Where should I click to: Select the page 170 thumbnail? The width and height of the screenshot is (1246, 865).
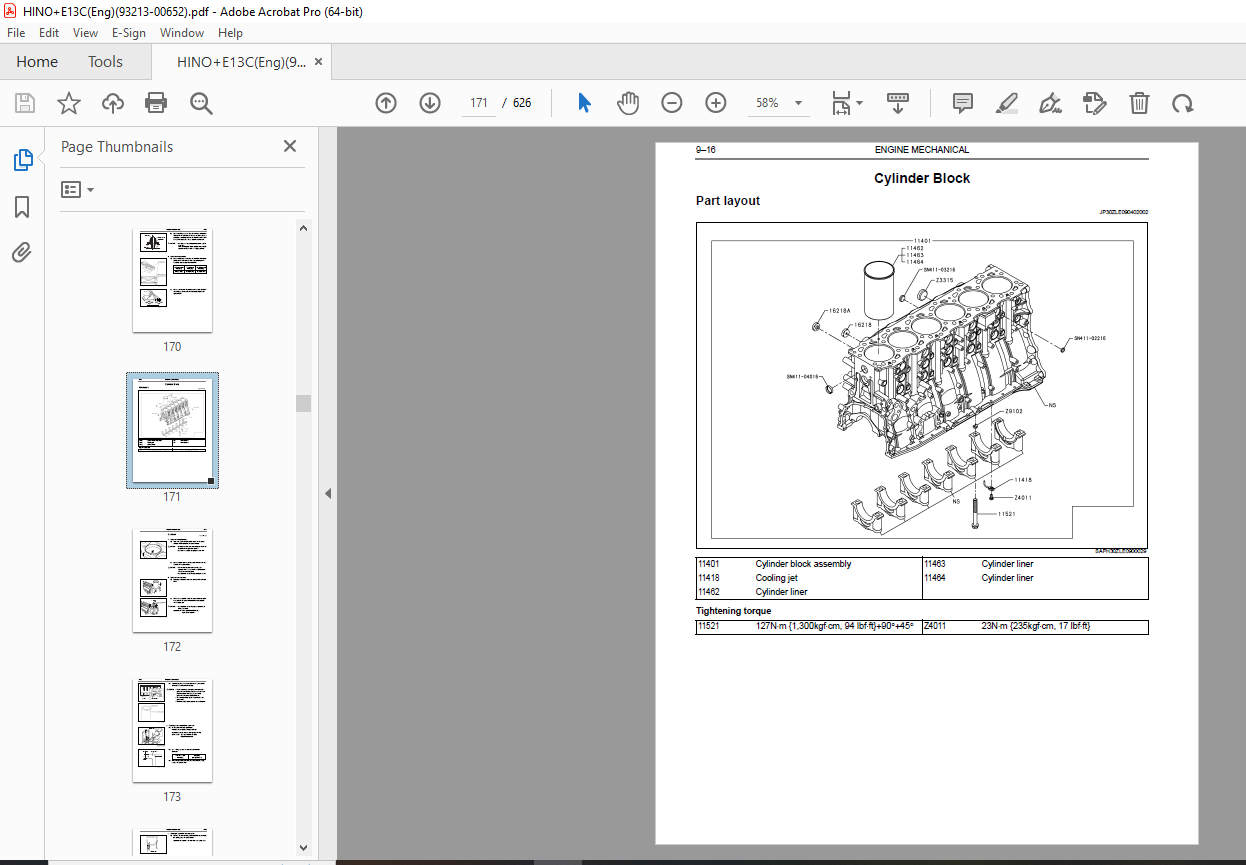pos(172,279)
